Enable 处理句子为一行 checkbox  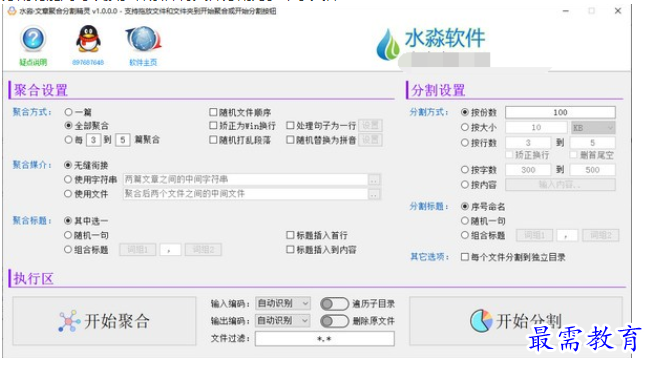pos(290,126)
